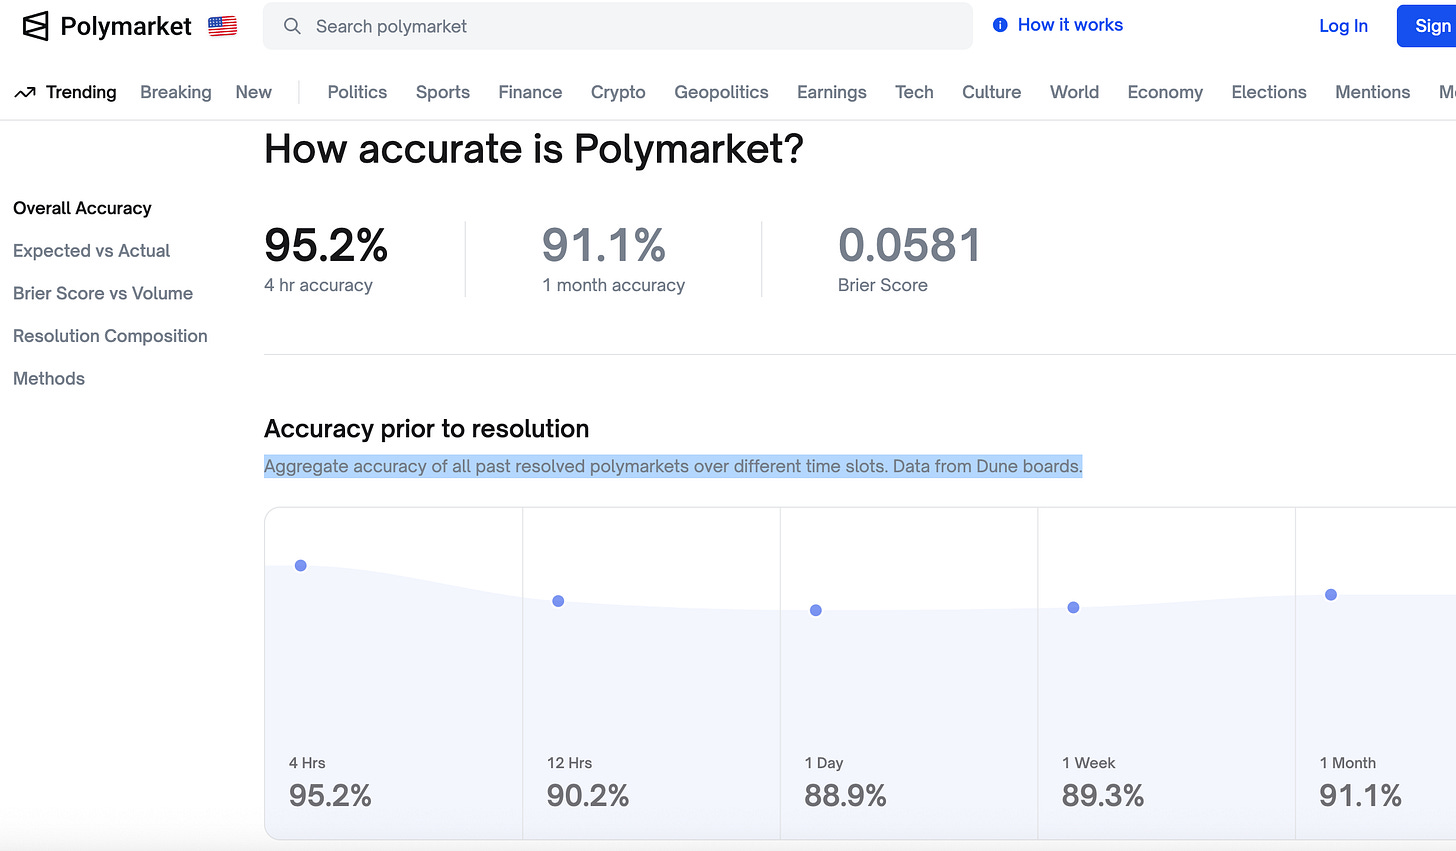Viewport: 1456px width, 851px height.
Task: Click the info icon beside How it works
Action: (x=1000, y=25)
